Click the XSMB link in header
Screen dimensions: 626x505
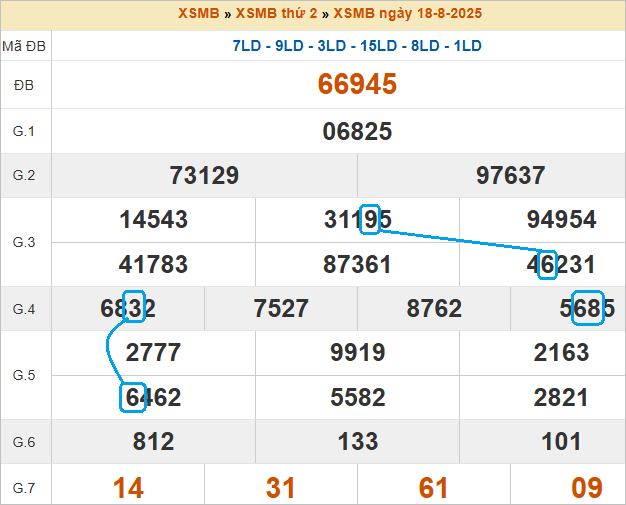[x=198, y=14]
